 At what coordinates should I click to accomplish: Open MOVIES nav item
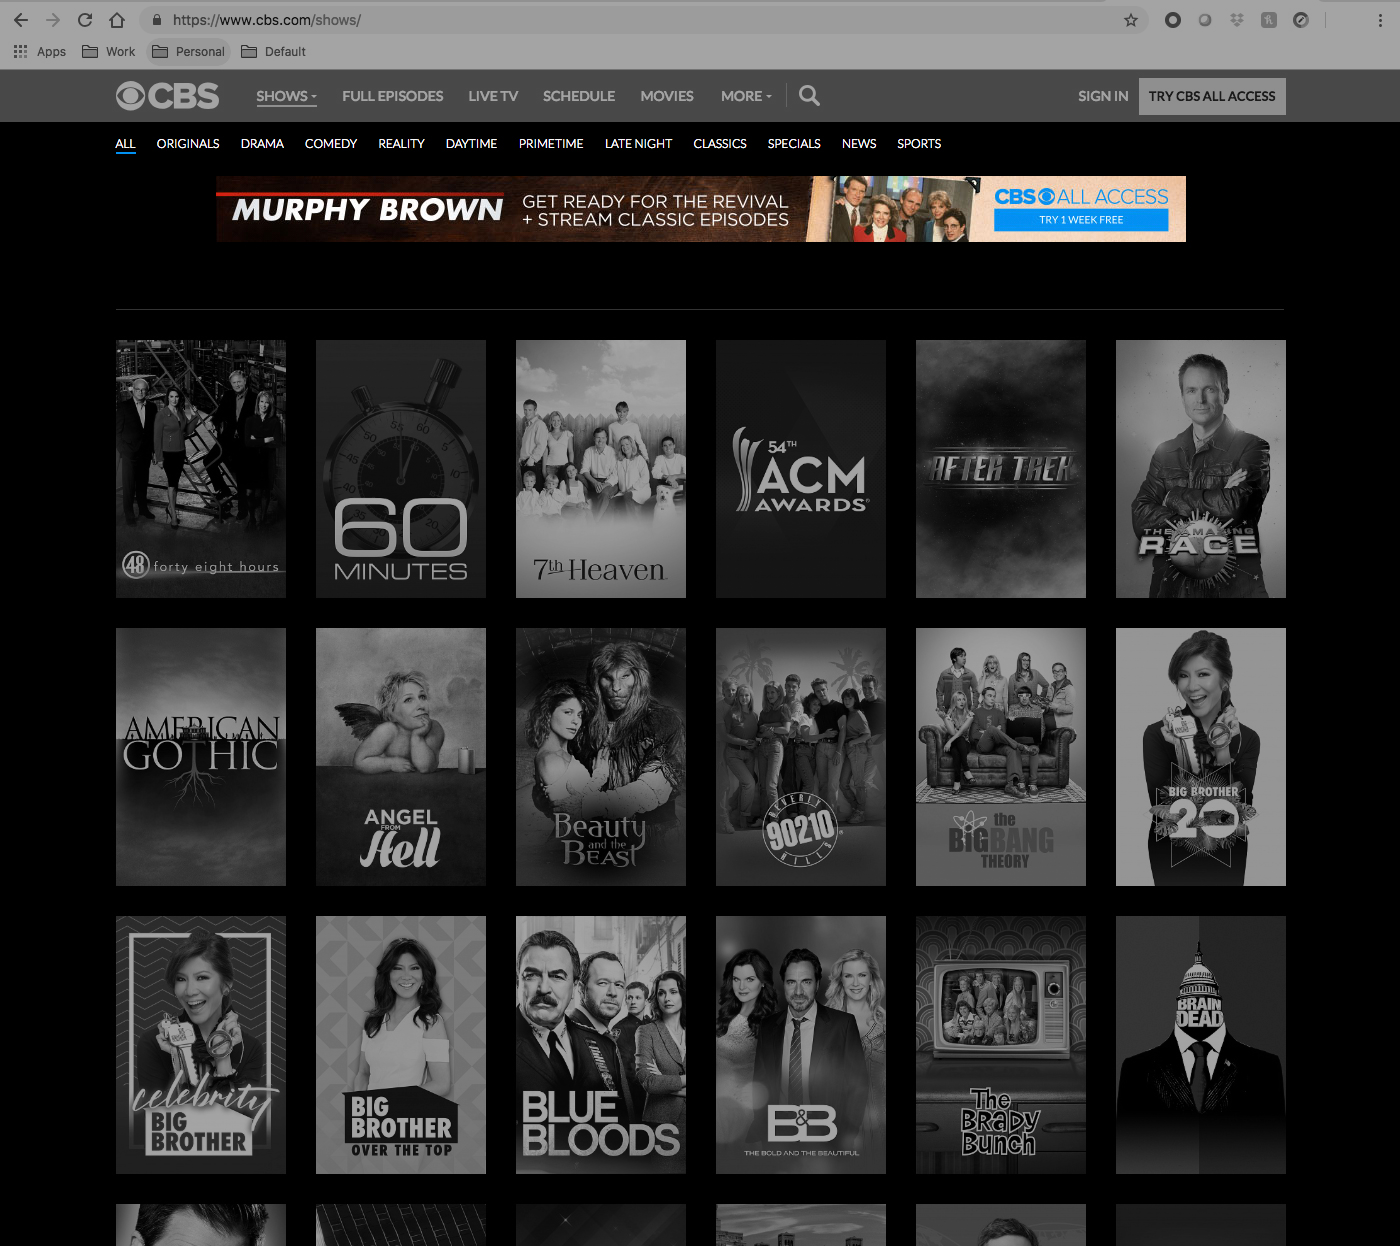click(x=667, y=96)
